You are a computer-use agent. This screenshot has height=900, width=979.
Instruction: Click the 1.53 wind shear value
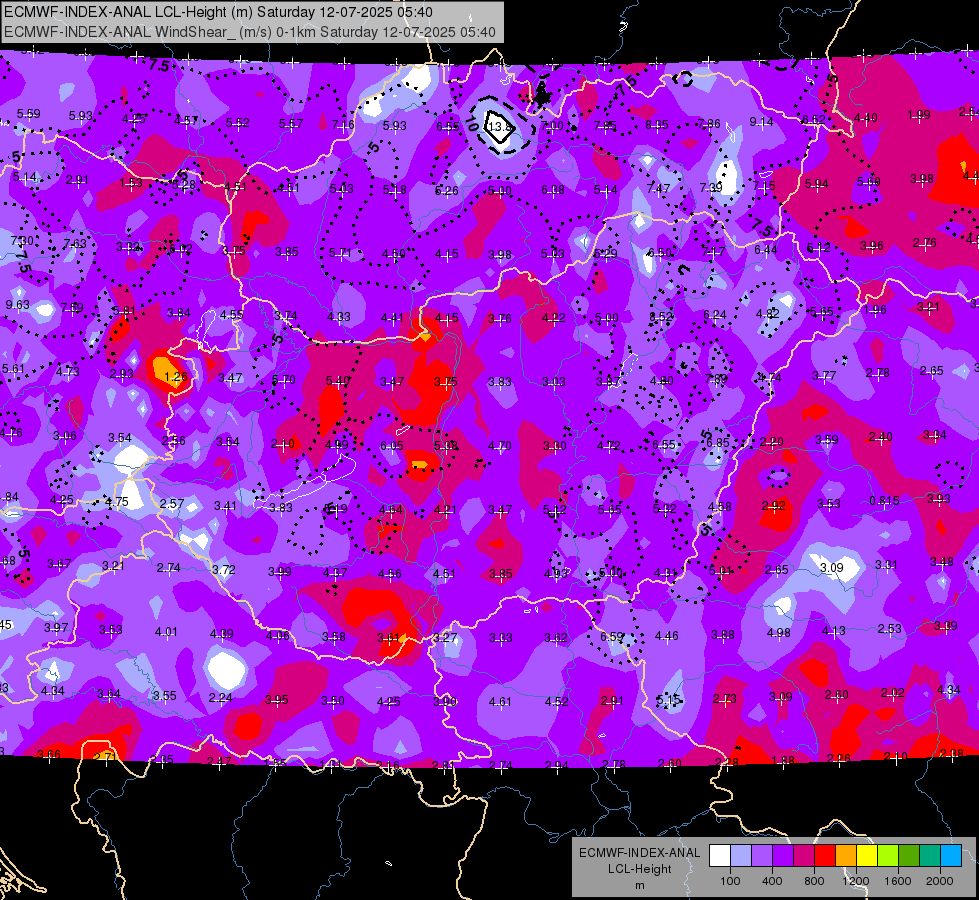point(131,182)
